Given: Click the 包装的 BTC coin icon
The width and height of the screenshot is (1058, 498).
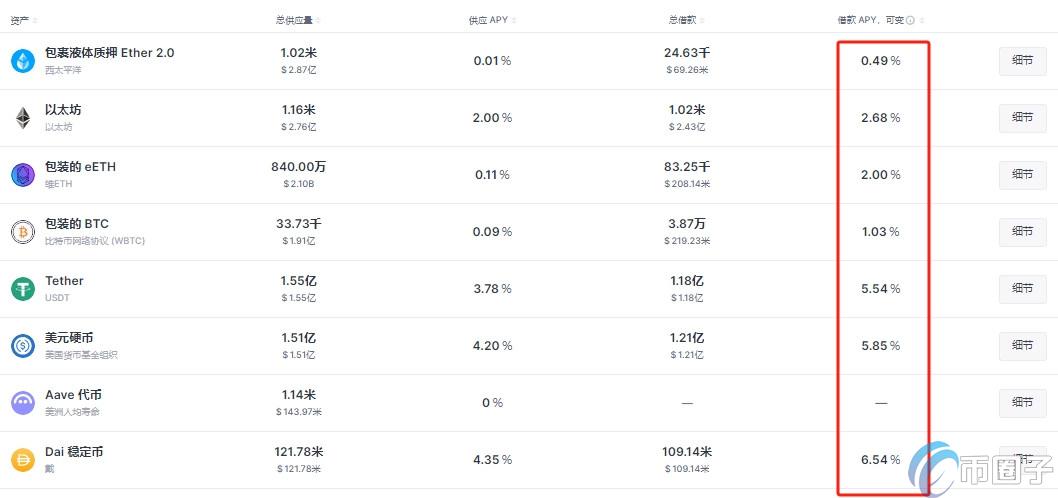Looking at the screenshot, I should click(x=22, y=232).
